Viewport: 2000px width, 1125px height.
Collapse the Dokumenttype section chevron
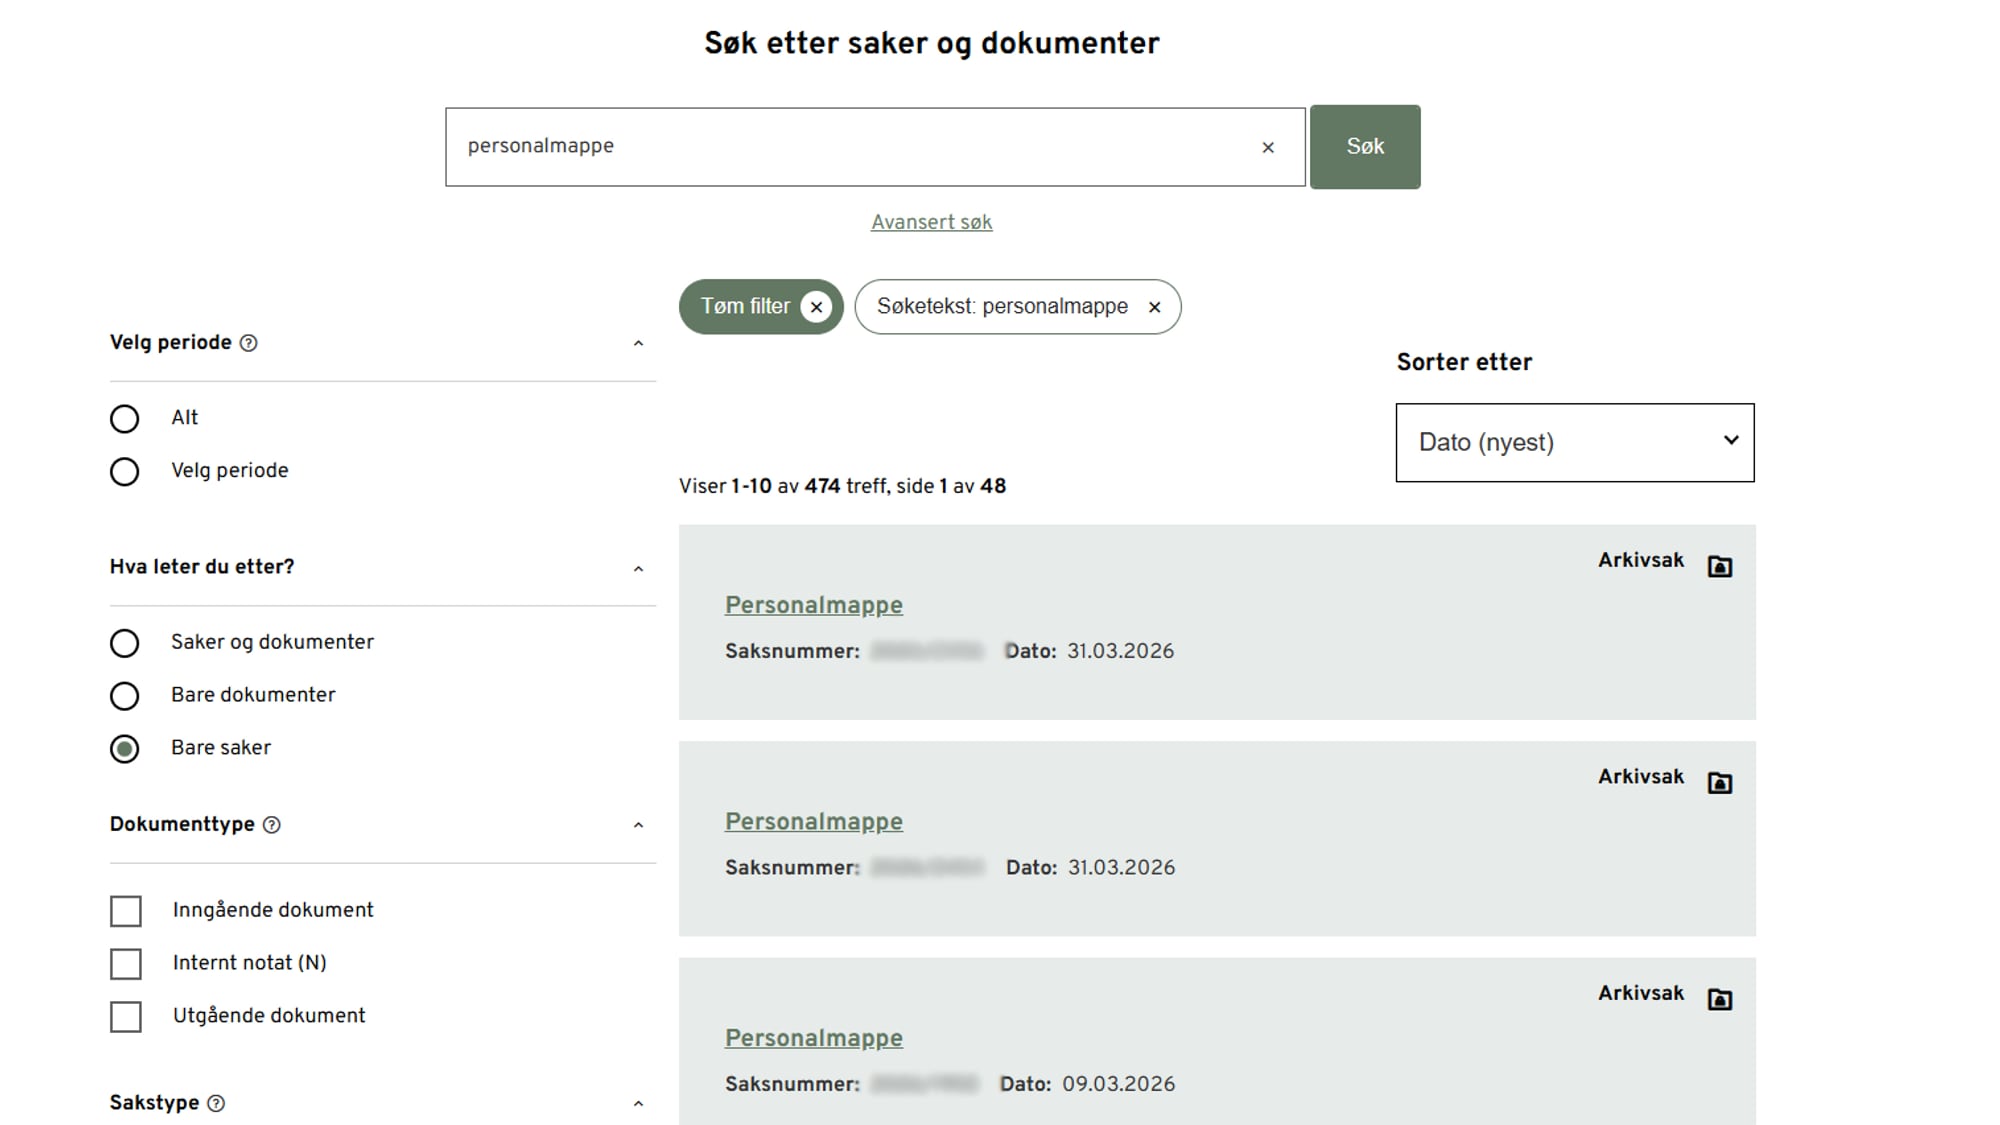[638, 826]
